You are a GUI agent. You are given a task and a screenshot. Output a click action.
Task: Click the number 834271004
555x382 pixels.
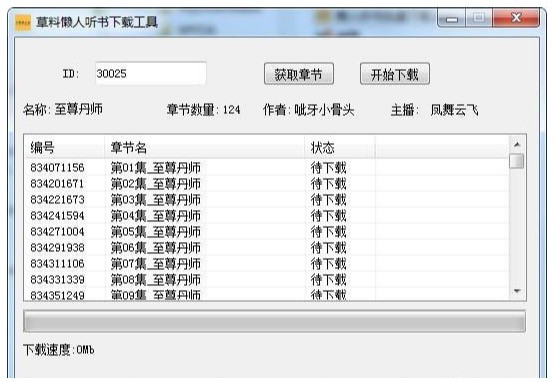click(57, 232)
